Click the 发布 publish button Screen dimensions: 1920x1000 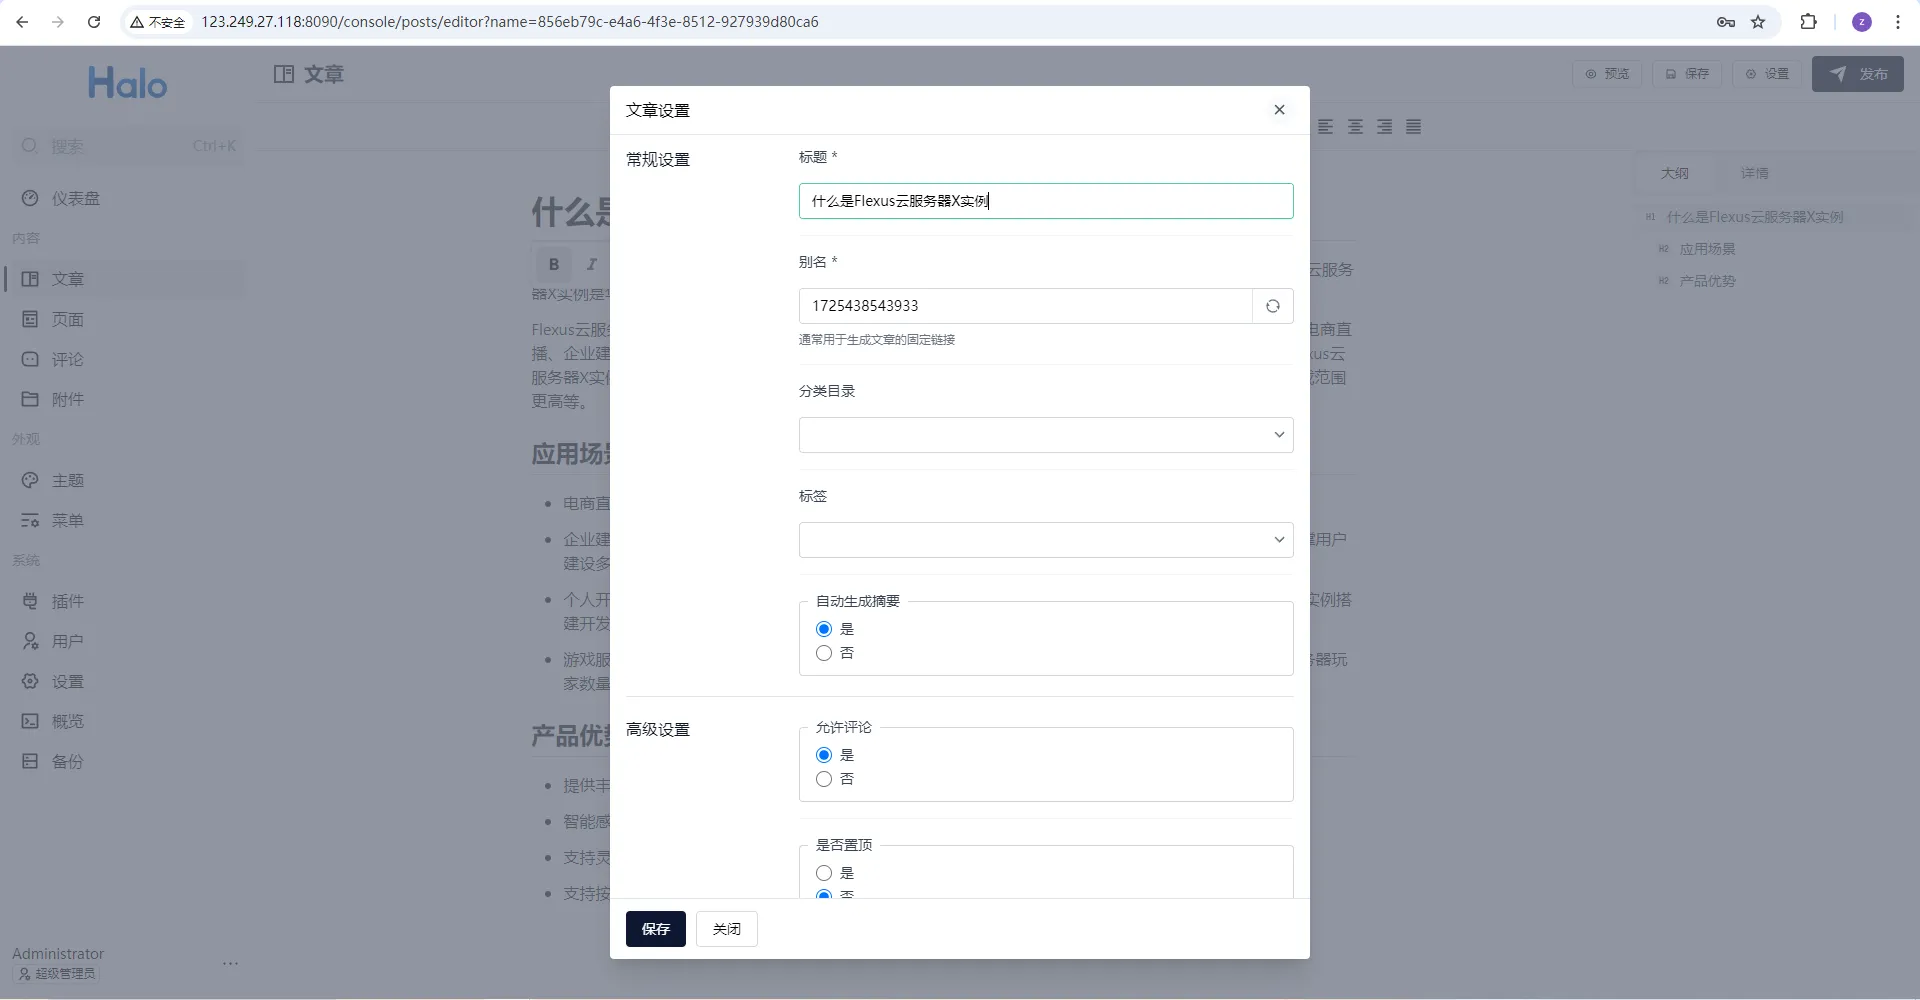pos(1858,74)
